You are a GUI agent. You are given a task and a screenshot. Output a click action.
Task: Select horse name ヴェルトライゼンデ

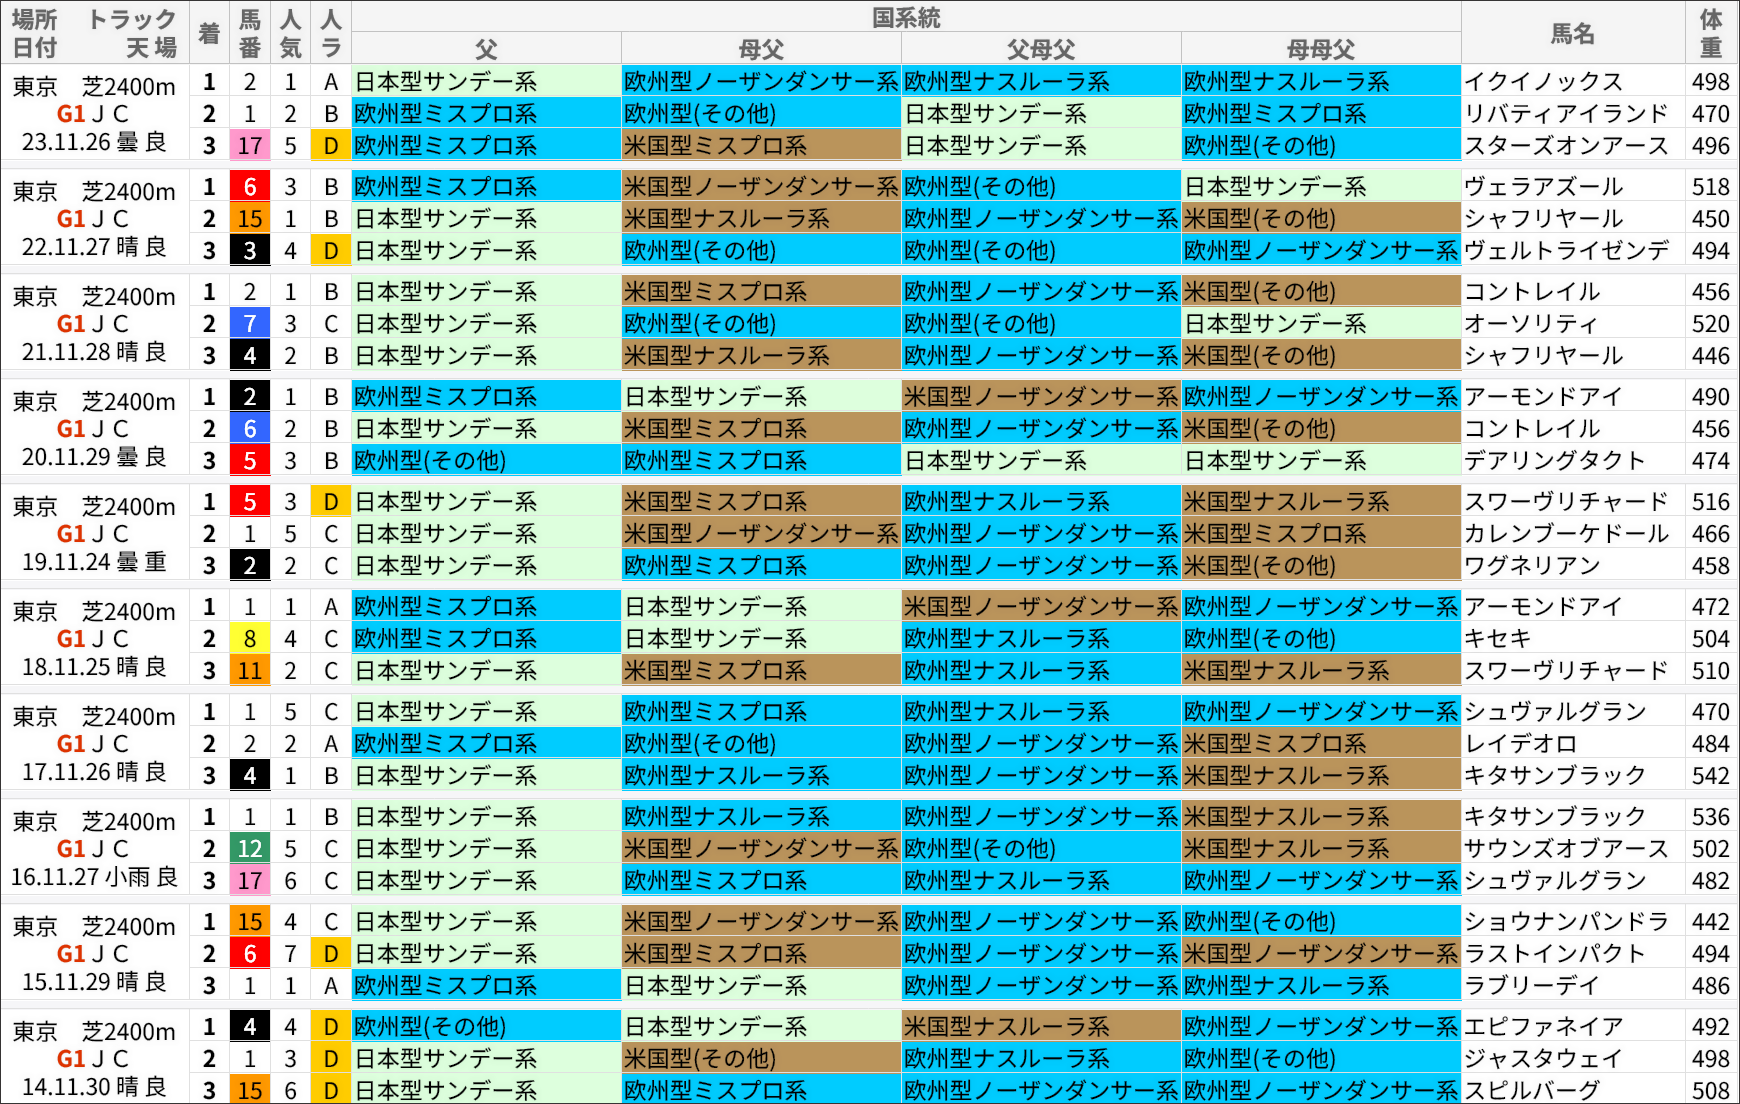pos(1566,251)
